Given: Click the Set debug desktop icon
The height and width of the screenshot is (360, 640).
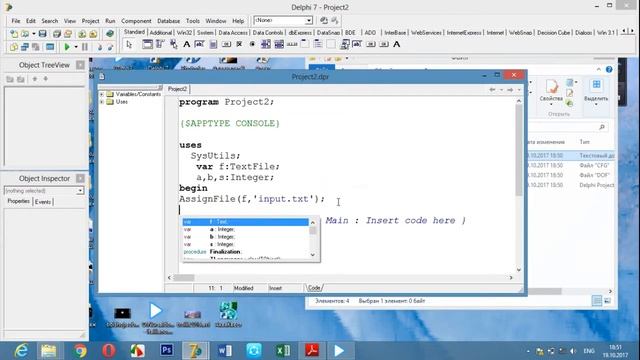Looking at the screenshot, I should (335, 20).
